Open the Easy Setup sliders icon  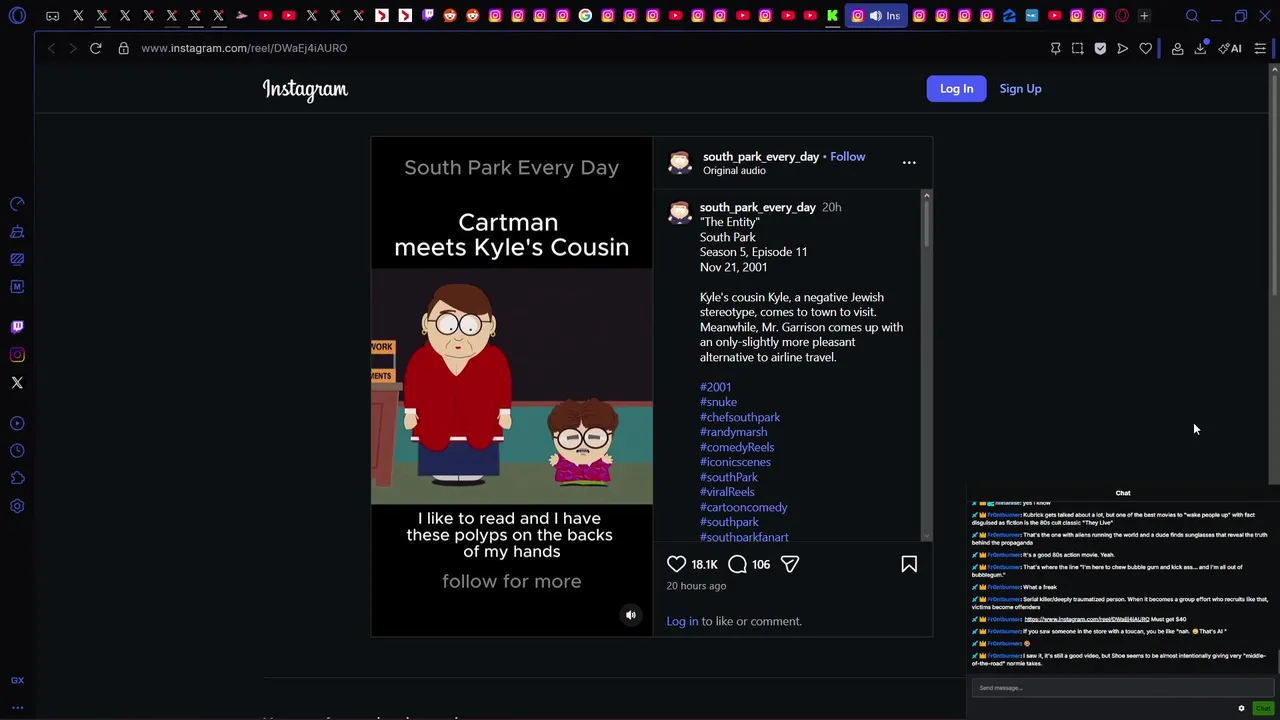[1260, 48]
